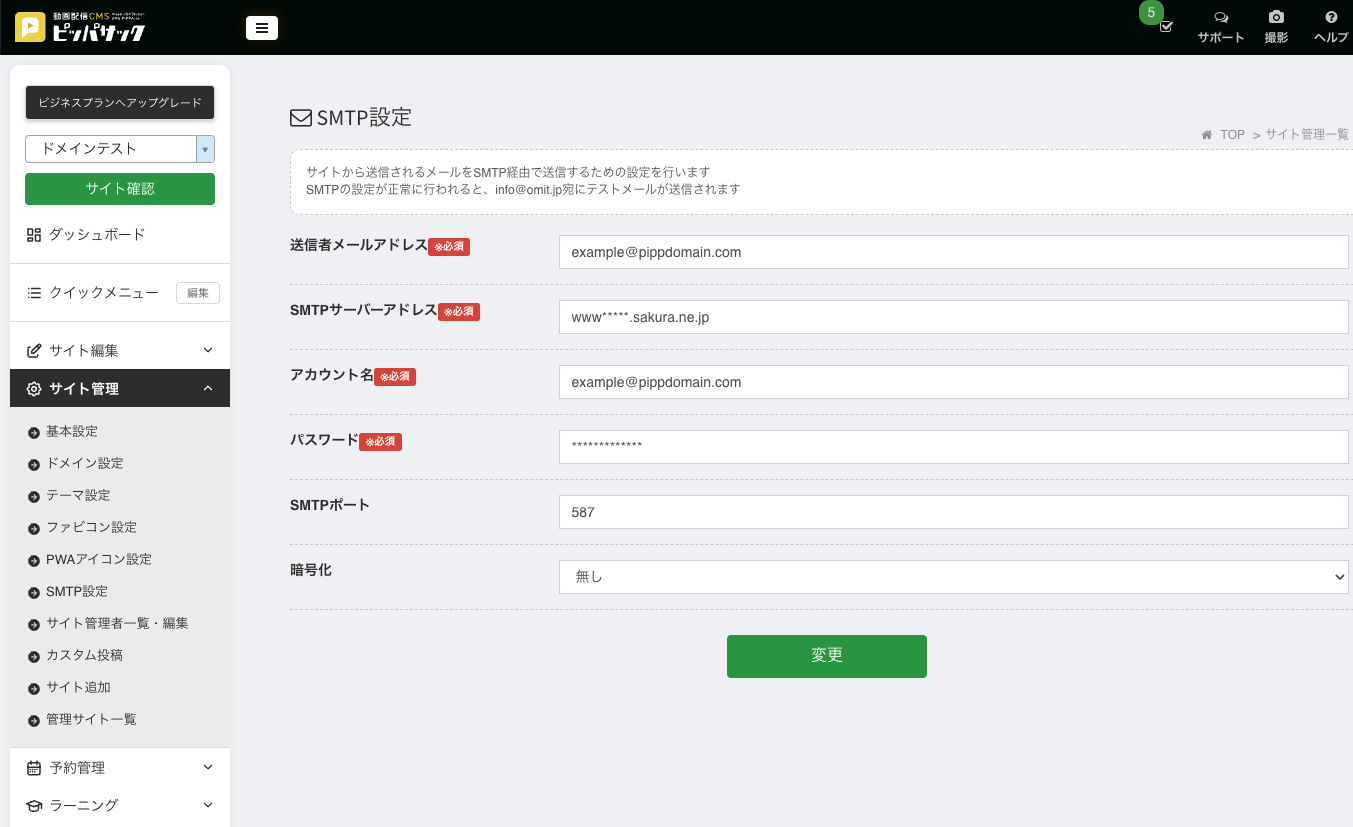Click the home icon in breadcrumb
The height and width of the screenshot is (827, 1353).
point(1207,135)
